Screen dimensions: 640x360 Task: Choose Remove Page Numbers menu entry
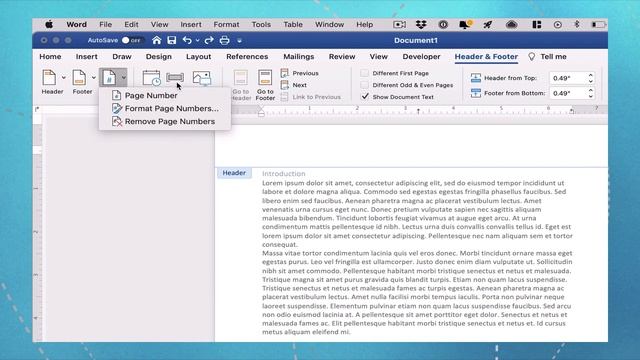[165, 122]
